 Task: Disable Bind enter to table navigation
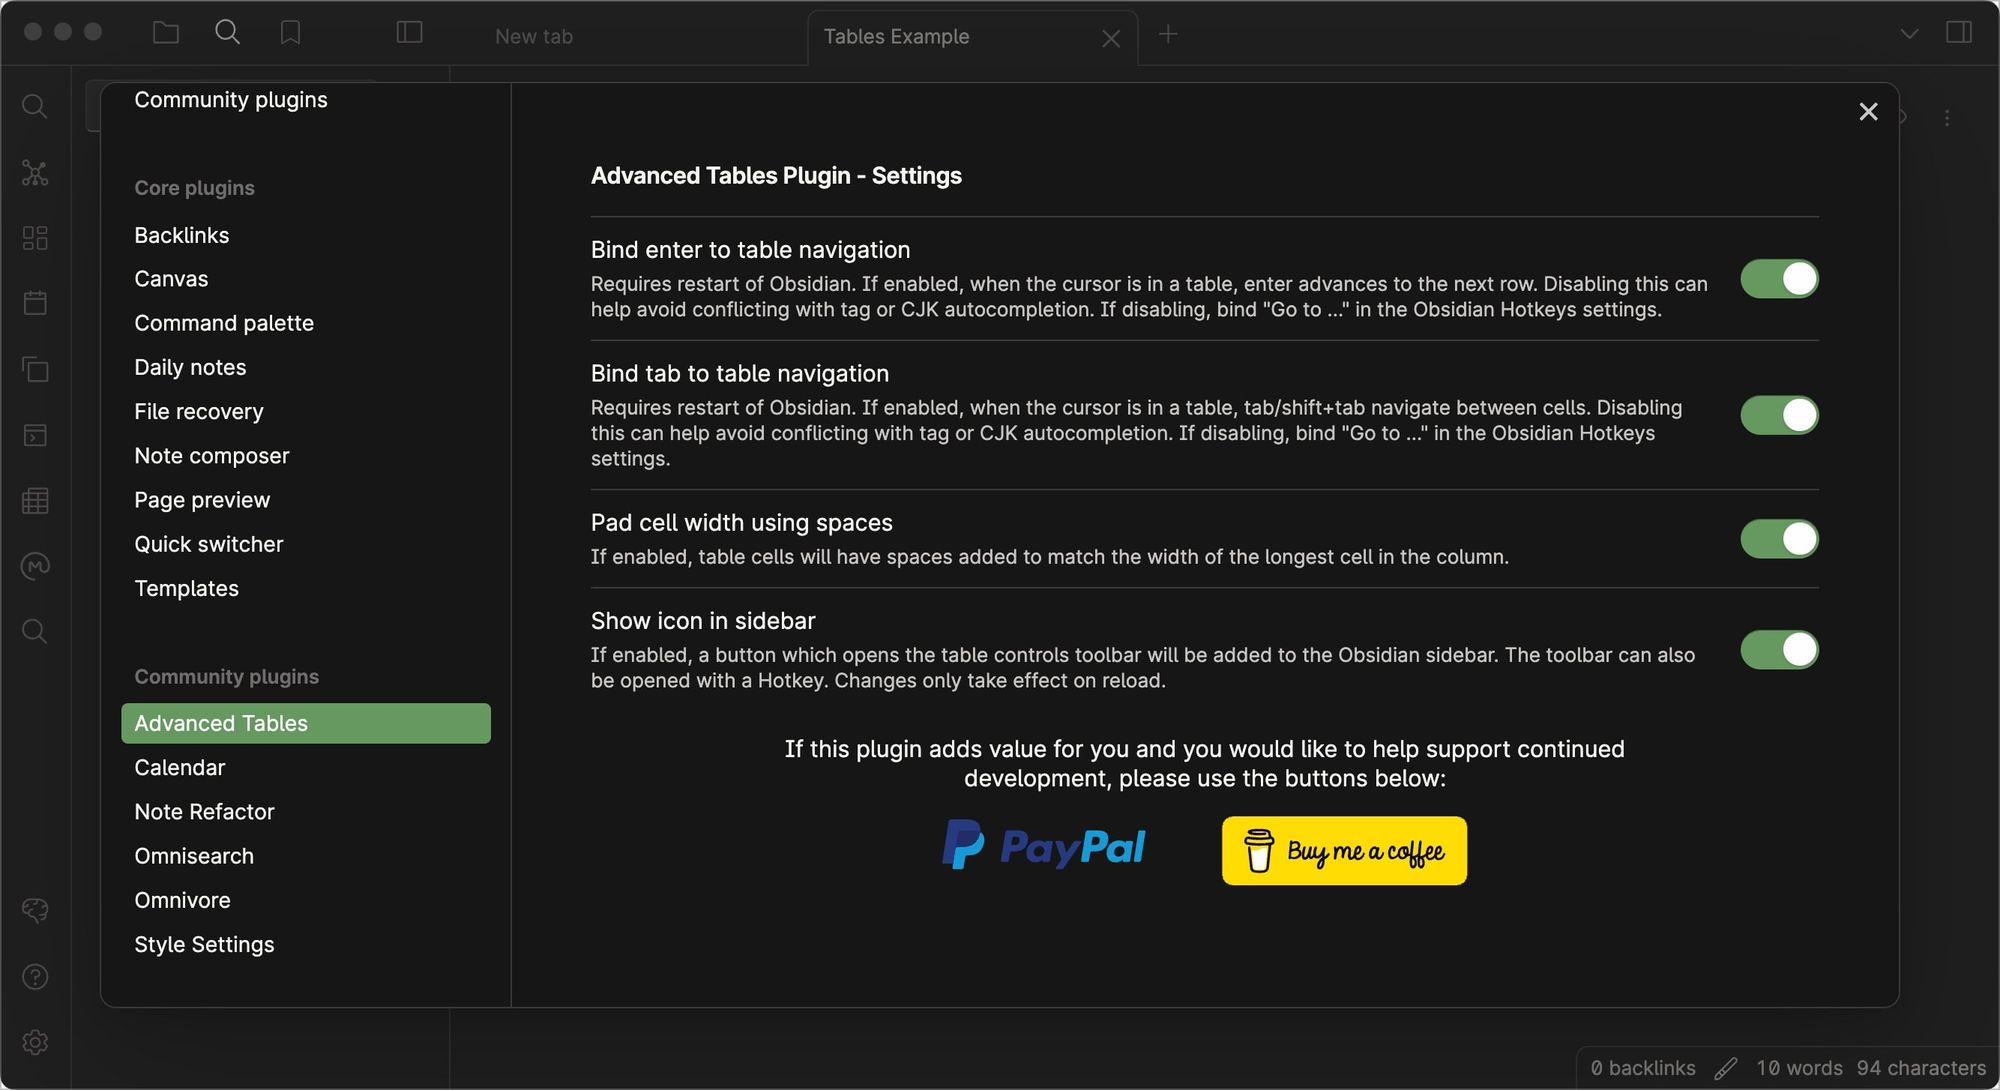point(1778,279)
